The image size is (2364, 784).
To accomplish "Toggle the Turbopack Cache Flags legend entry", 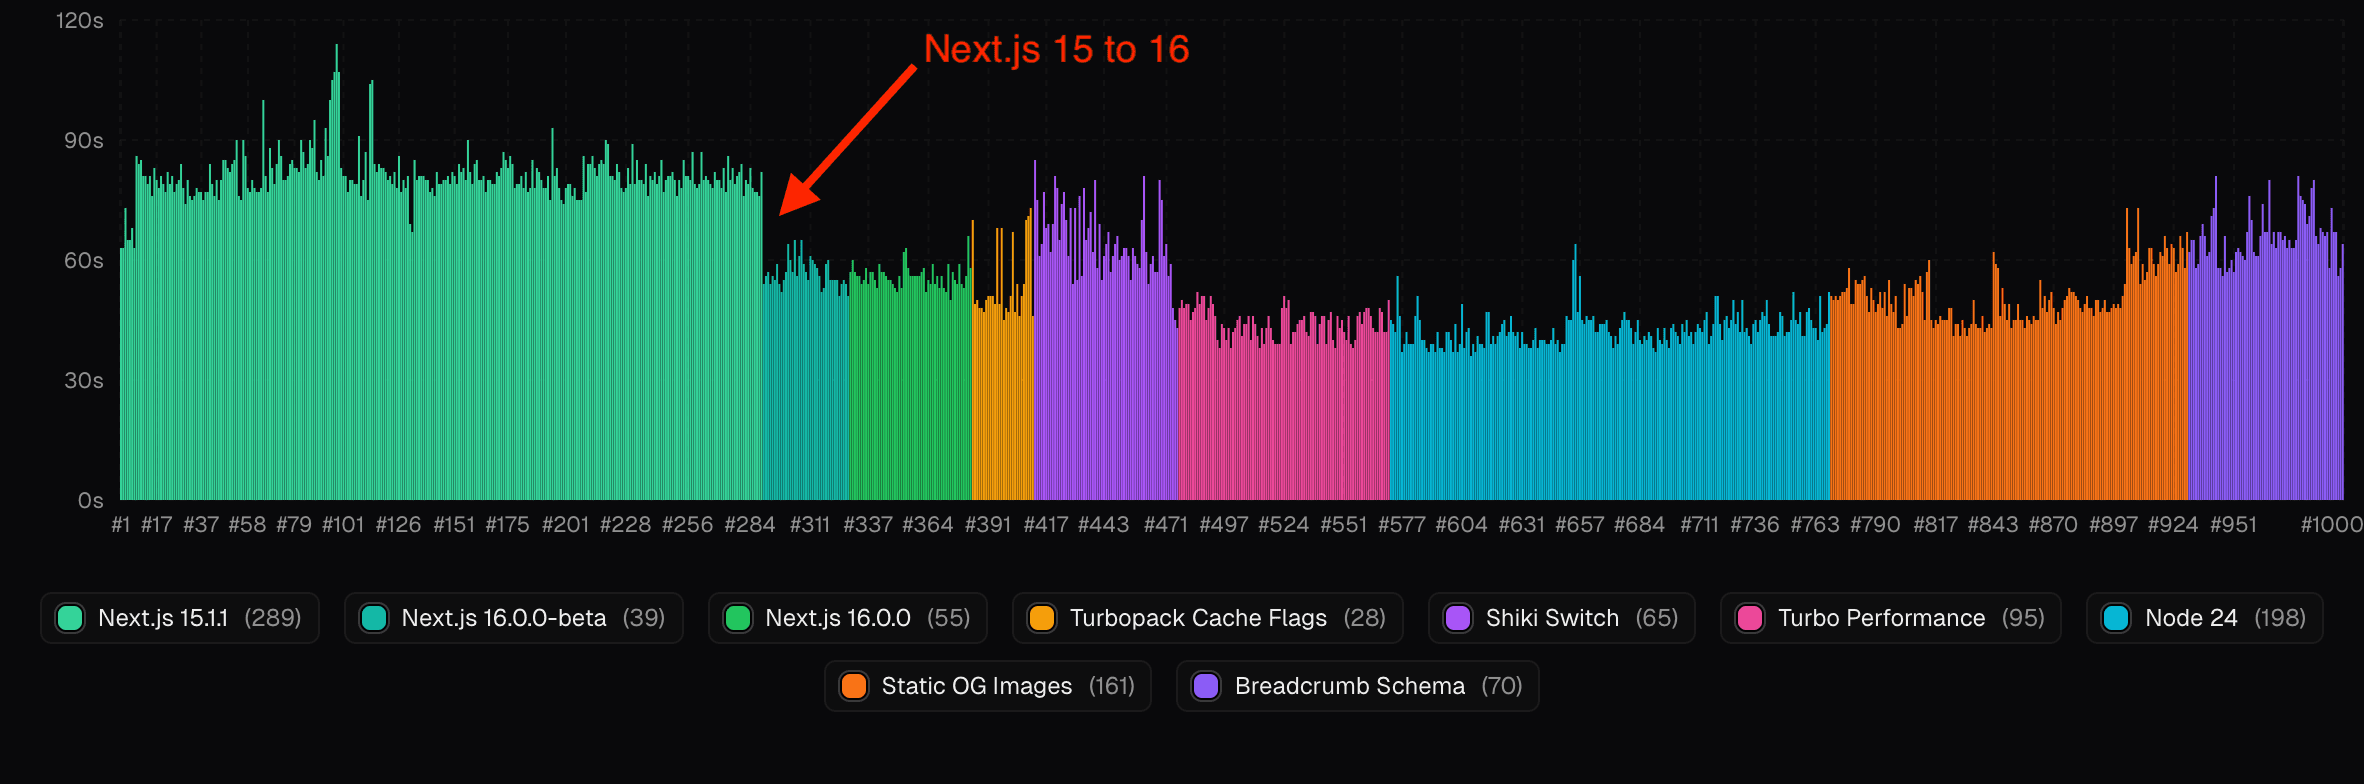I will (1207, 618).
